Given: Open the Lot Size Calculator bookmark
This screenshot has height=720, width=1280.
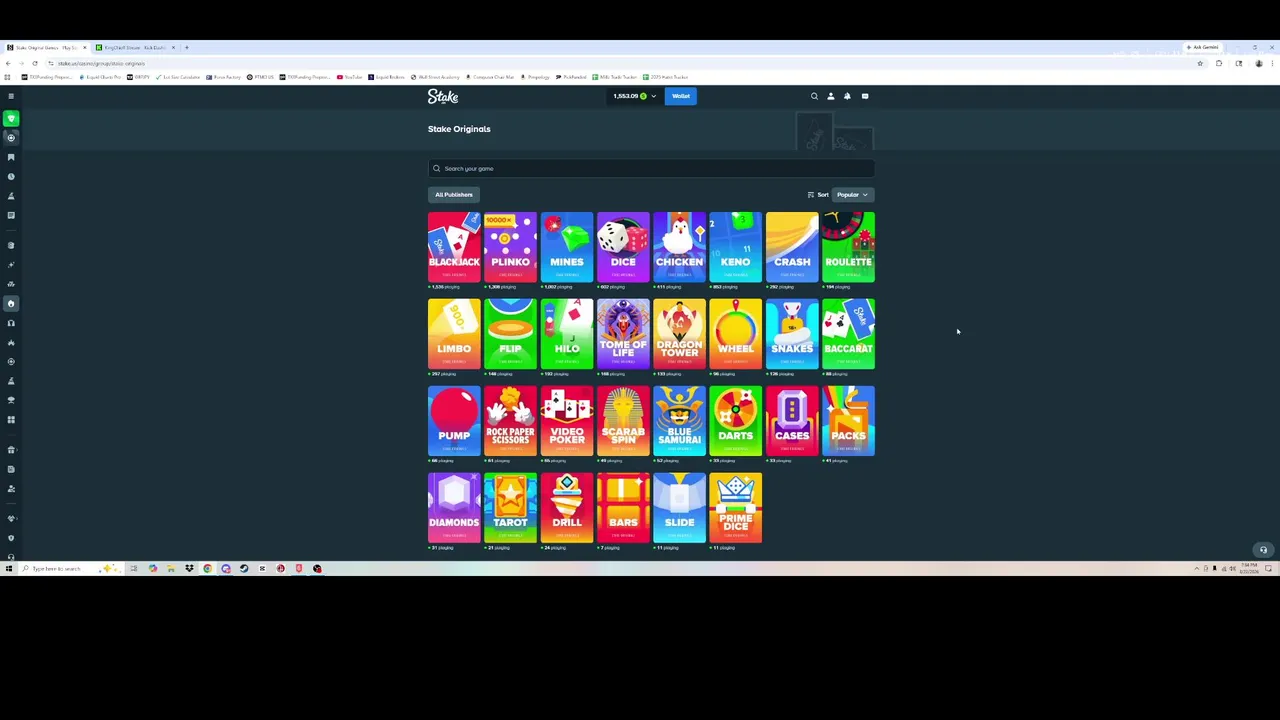Looking at the screenshot, I should [176, 77].
